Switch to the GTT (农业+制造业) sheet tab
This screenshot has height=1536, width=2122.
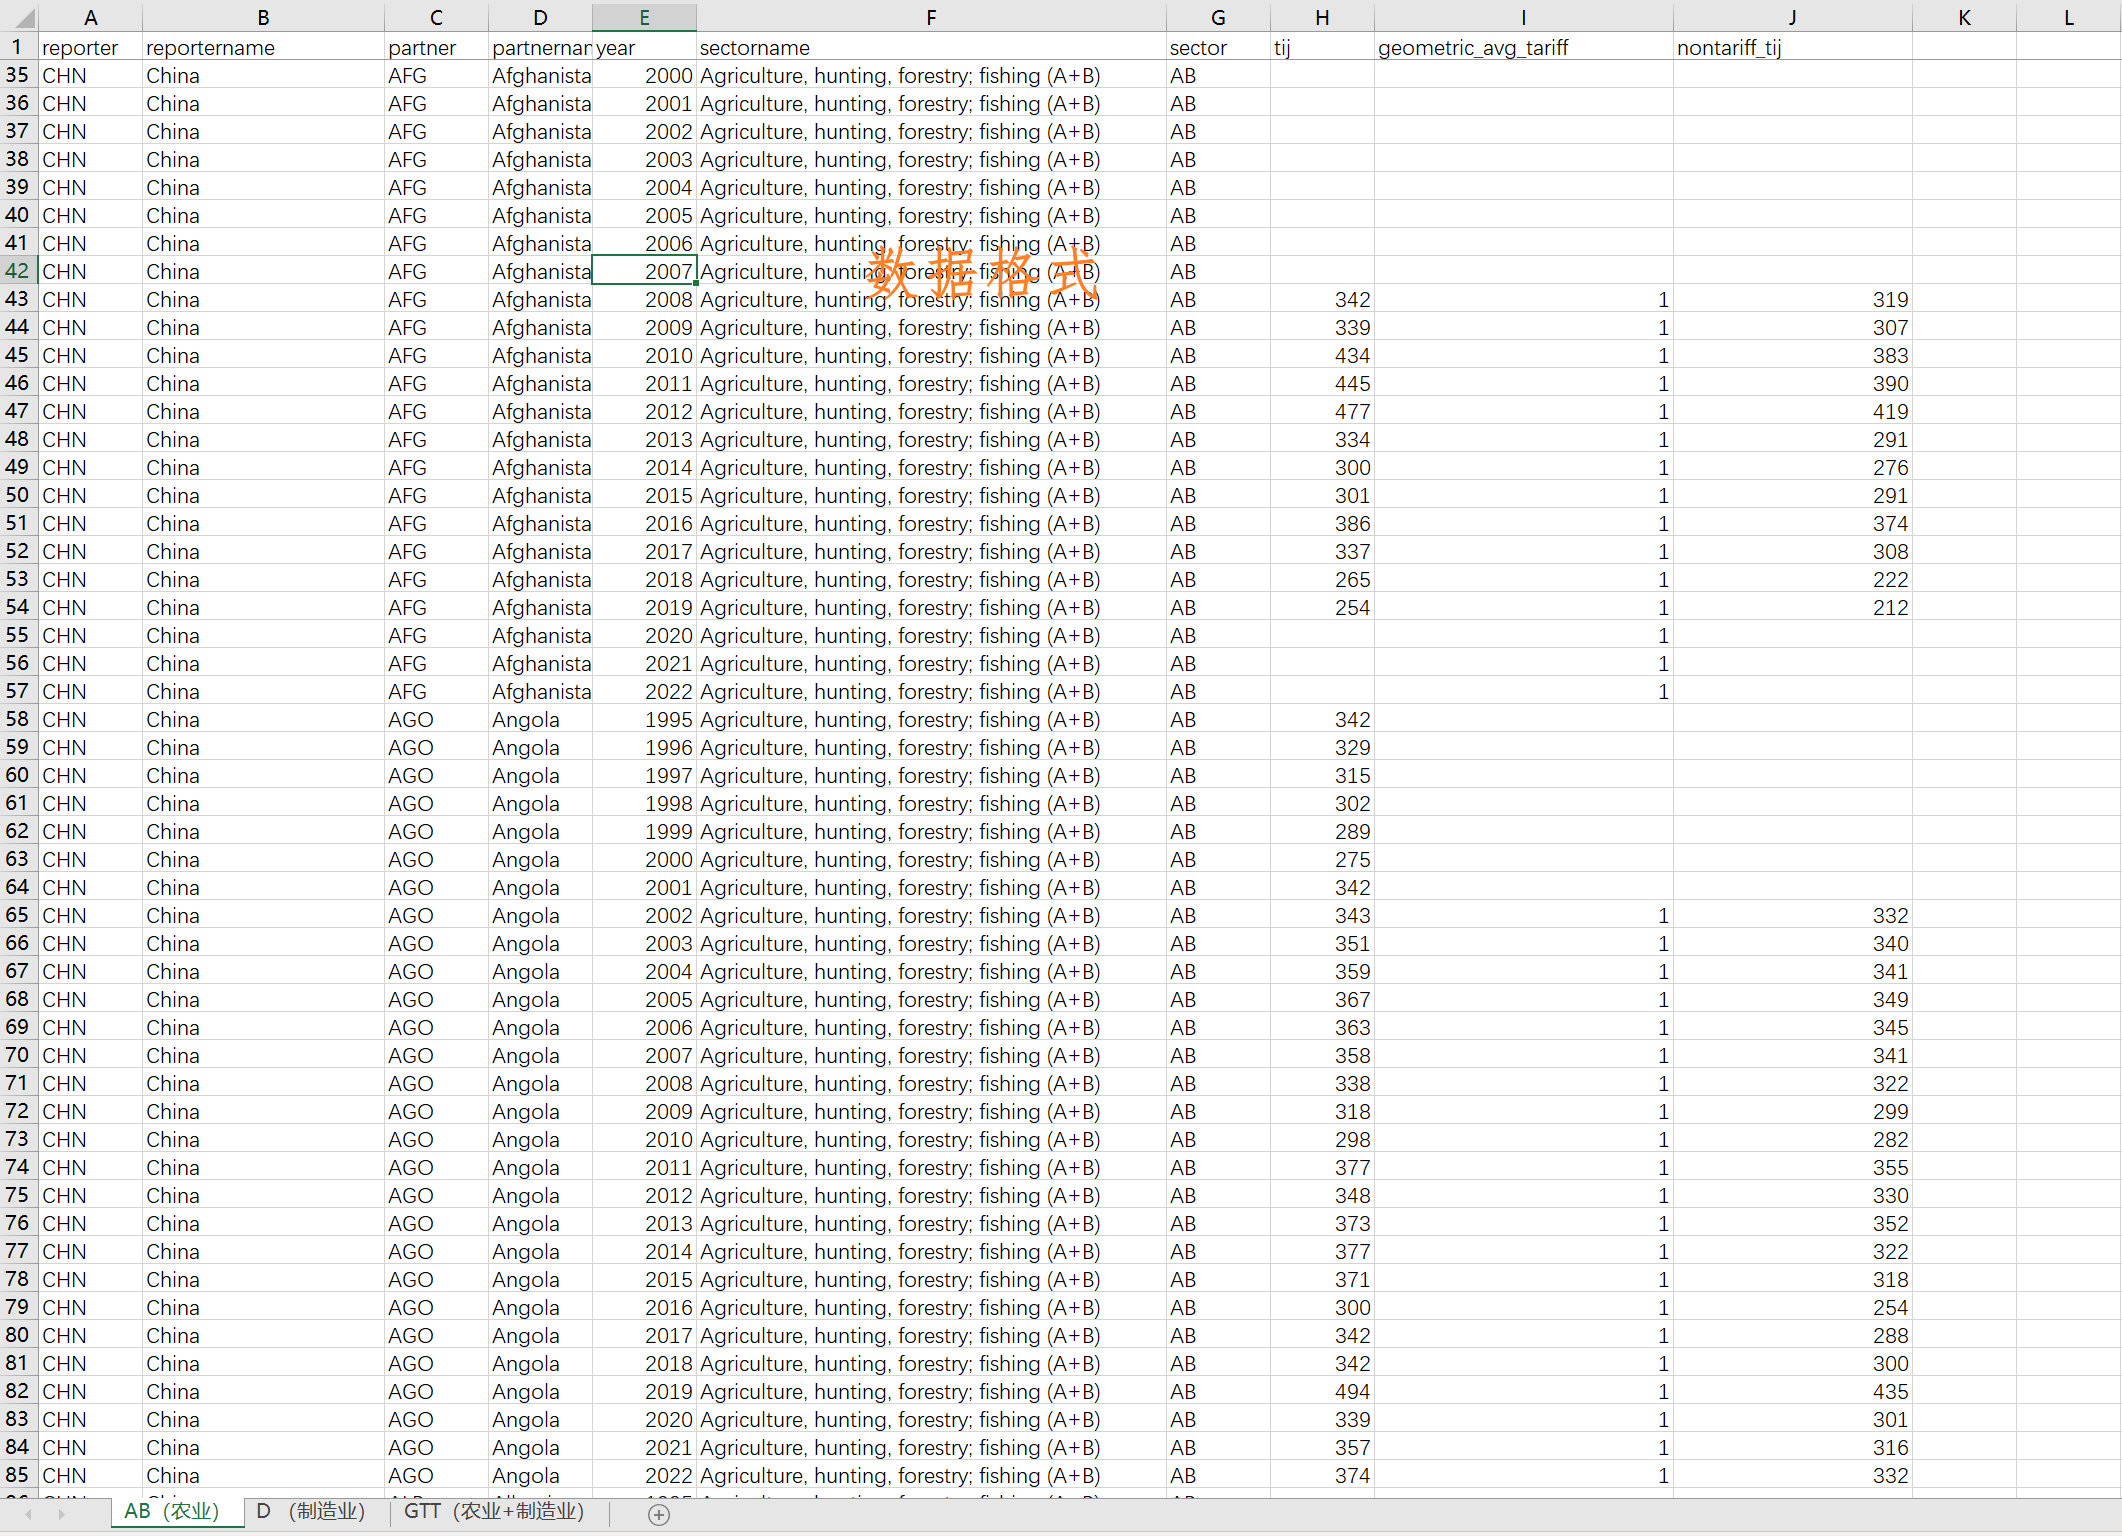click(494, 1511)
